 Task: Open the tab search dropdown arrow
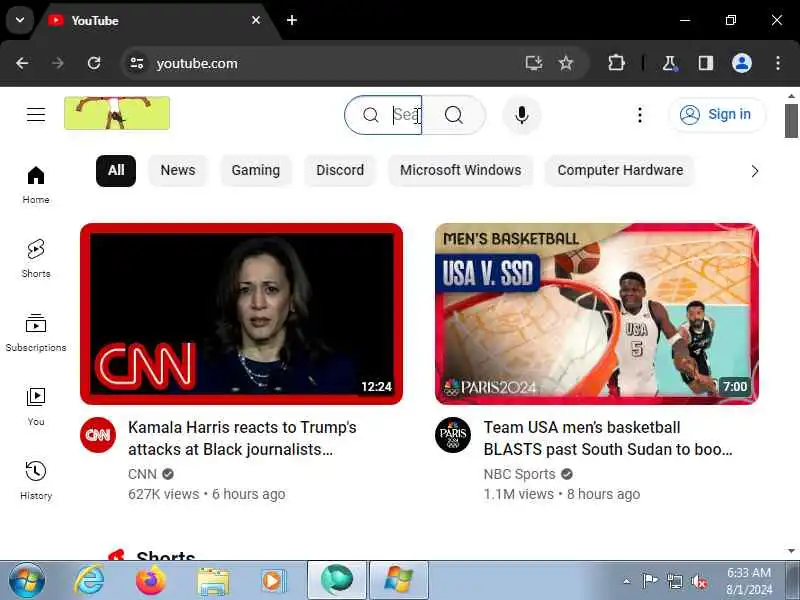click(x=20, y=20)
